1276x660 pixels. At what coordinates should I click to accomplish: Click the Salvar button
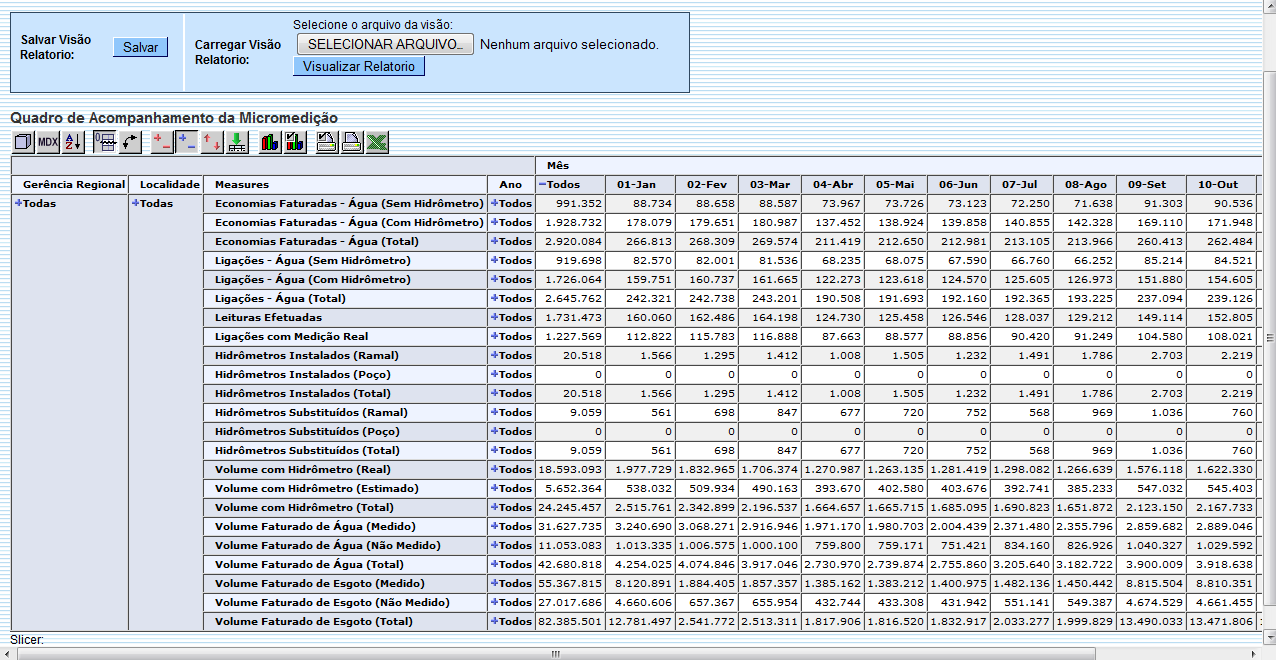pyautogui.click(x=140, y=47)
